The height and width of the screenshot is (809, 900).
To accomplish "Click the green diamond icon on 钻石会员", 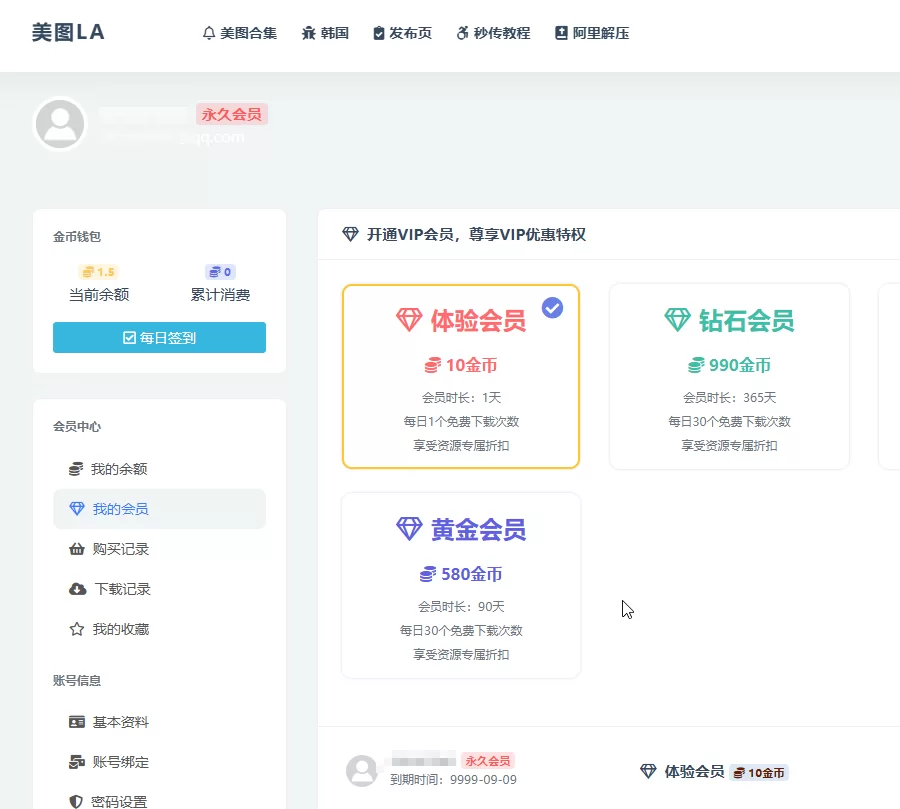I will click(x=677, y=320).
